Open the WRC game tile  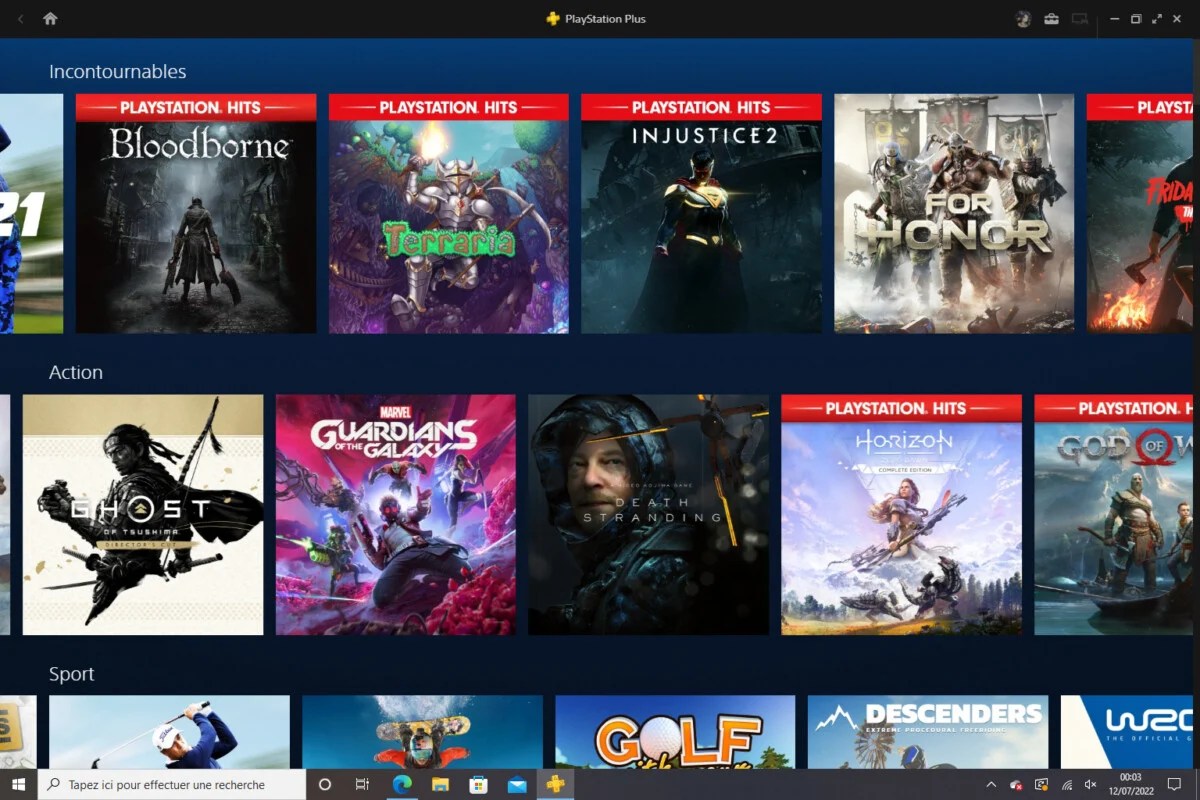1127,732
